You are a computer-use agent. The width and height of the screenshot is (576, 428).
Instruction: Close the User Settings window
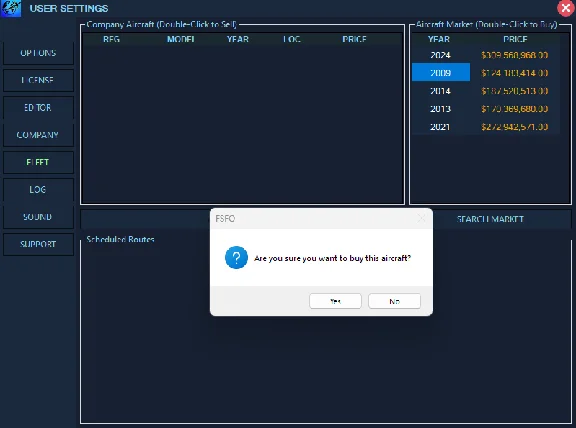pos(566,8)
